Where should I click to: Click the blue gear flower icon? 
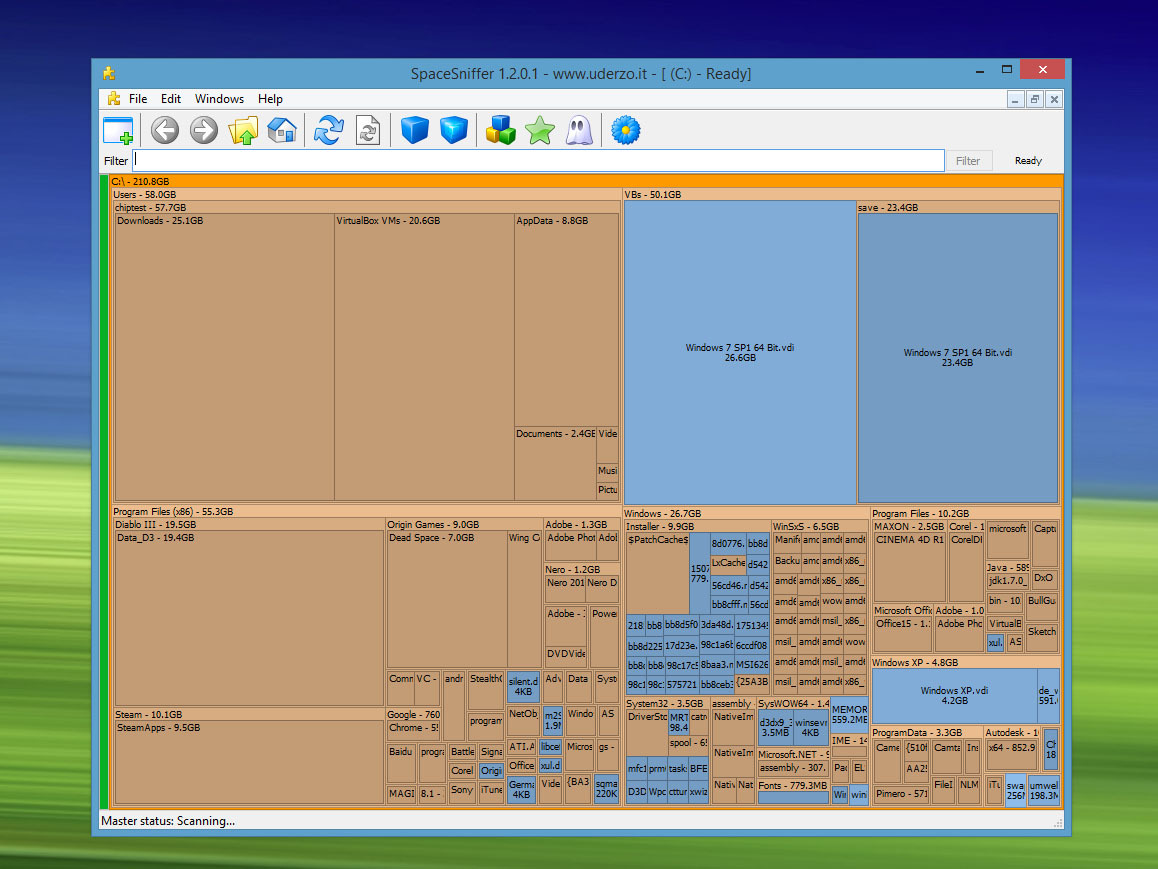tap(626, 131)
